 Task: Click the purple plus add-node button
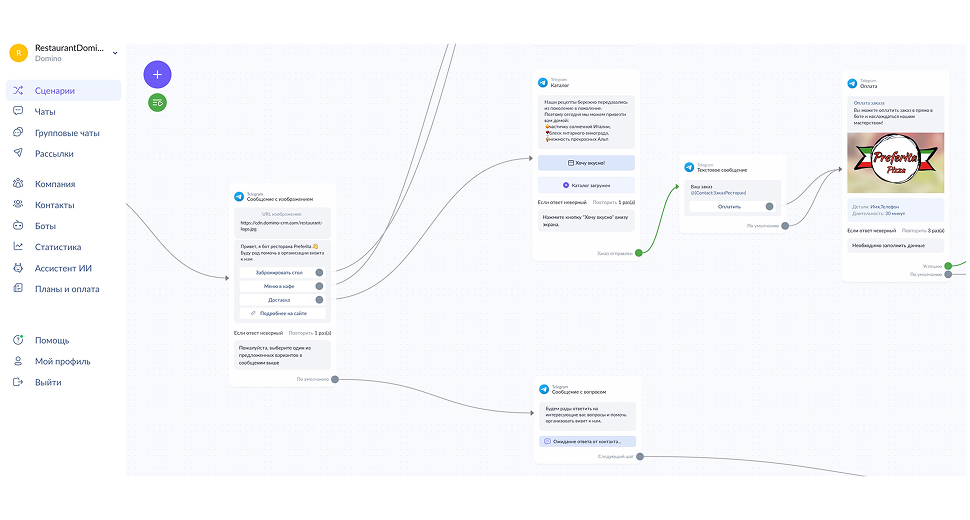(157, 74)
